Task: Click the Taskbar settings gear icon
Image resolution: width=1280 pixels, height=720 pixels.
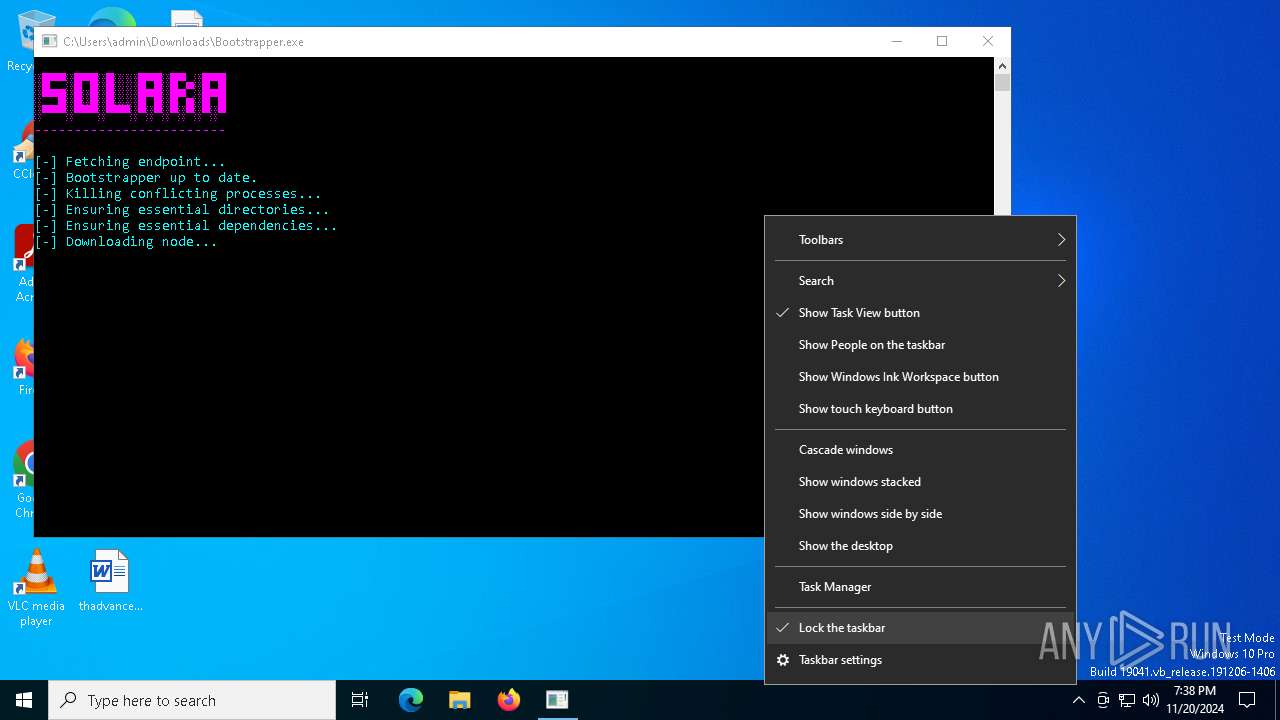Action: (x=783, y=660)
